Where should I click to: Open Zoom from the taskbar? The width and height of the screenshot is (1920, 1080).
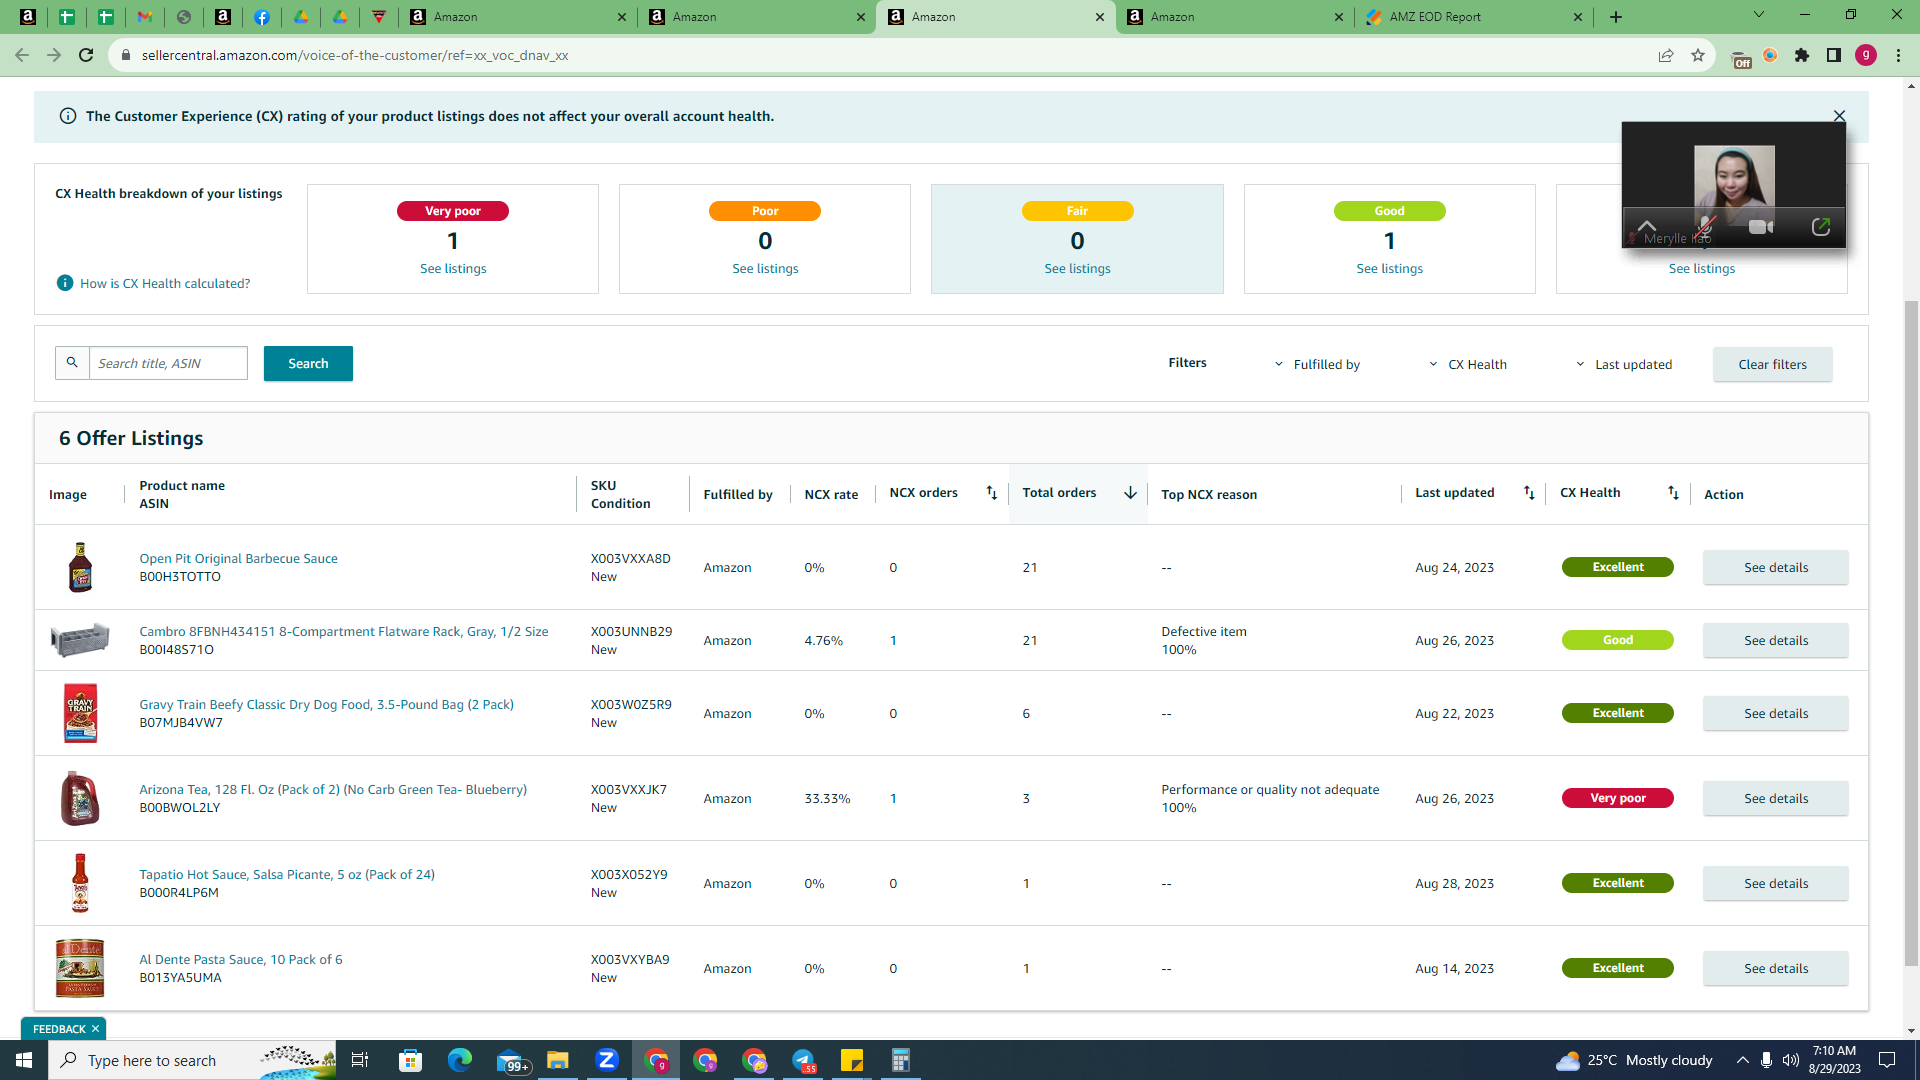pos(606,1060)
